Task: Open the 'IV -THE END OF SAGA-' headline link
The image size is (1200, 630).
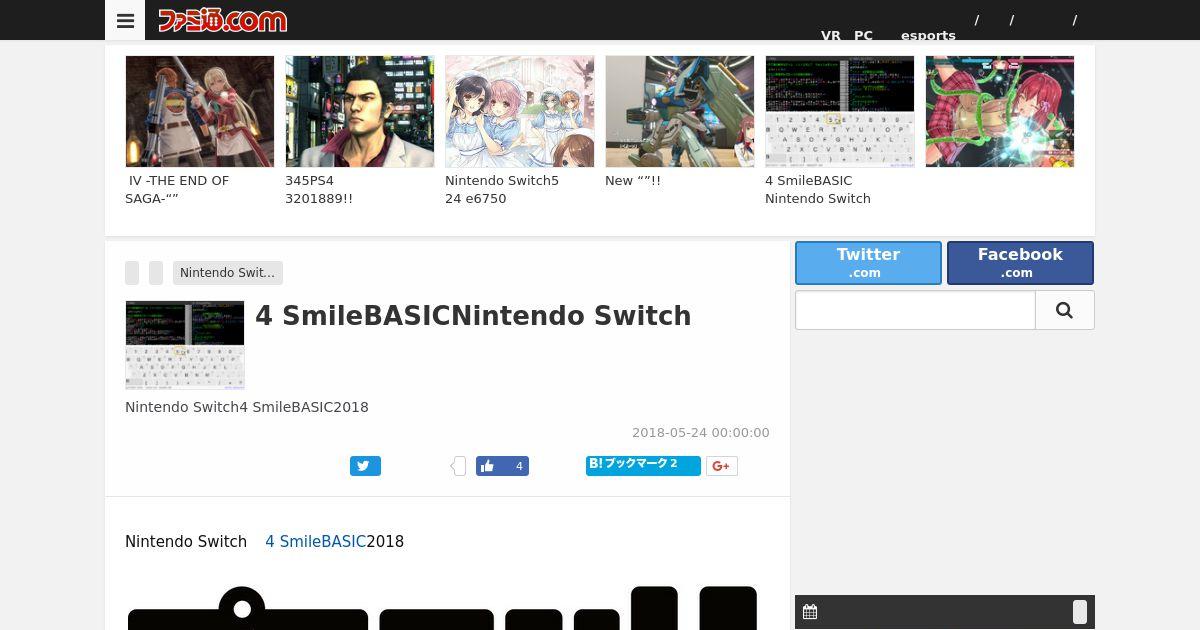Action: 177,190
